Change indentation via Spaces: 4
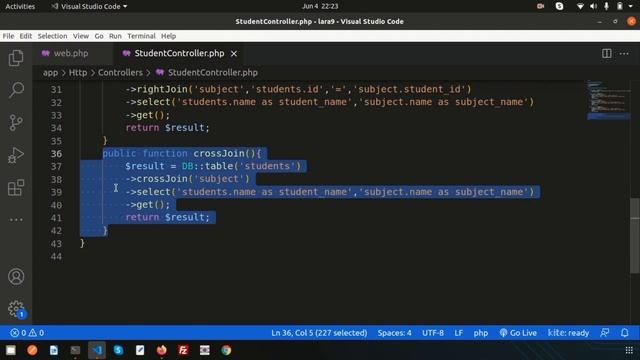 394,333
